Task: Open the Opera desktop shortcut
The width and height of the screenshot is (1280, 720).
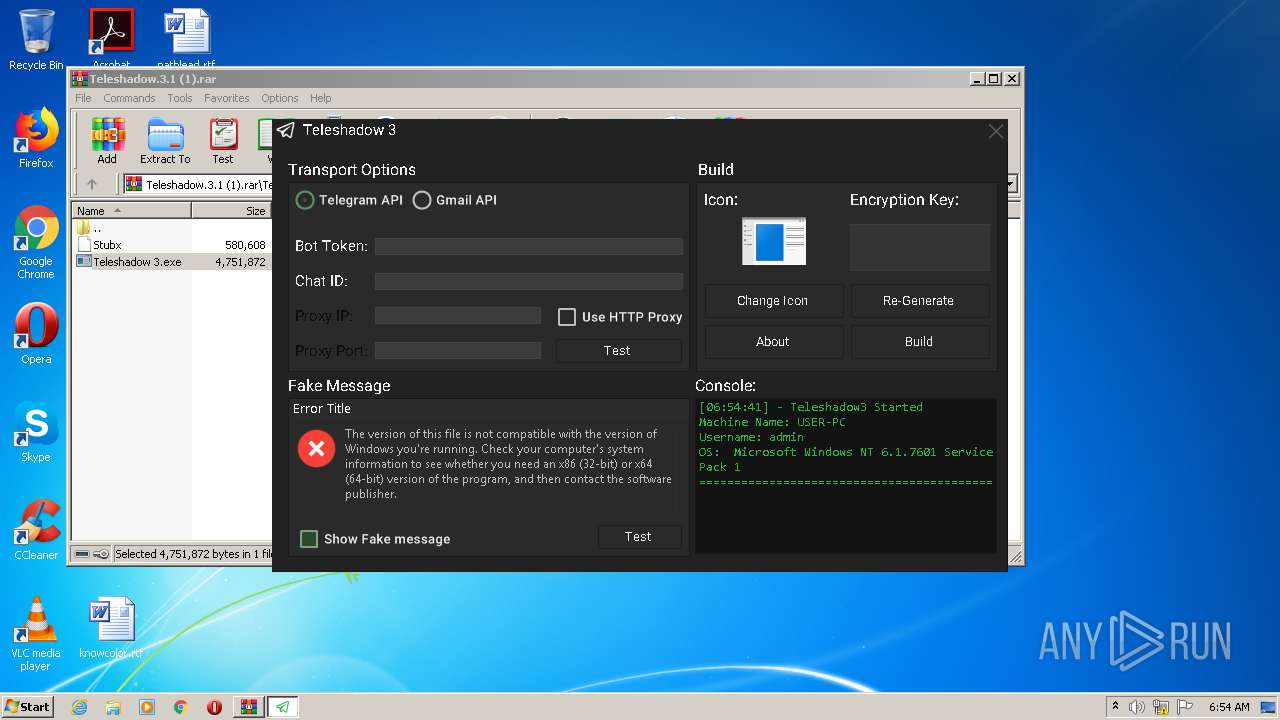Action: coord(36,334)
